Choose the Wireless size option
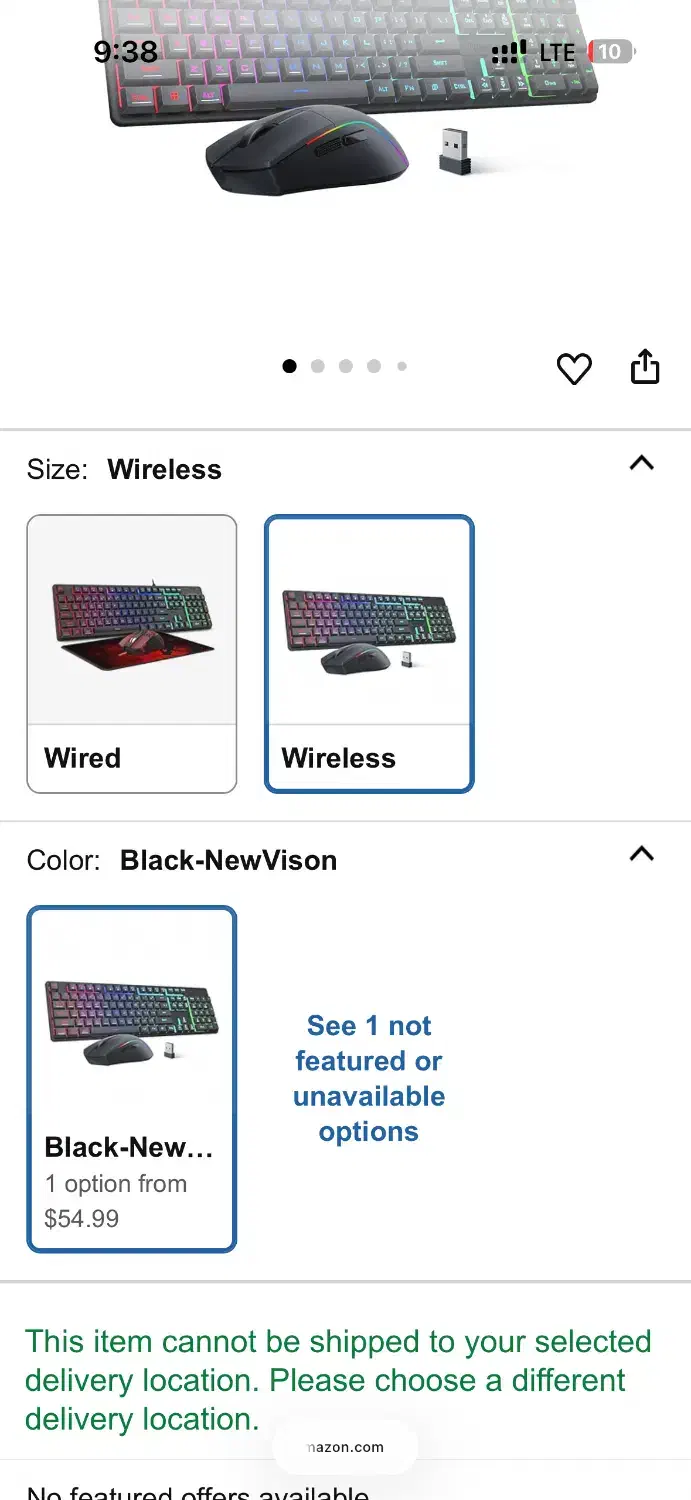Viewport: 691px width, 1500px height. tap(369, 653)
